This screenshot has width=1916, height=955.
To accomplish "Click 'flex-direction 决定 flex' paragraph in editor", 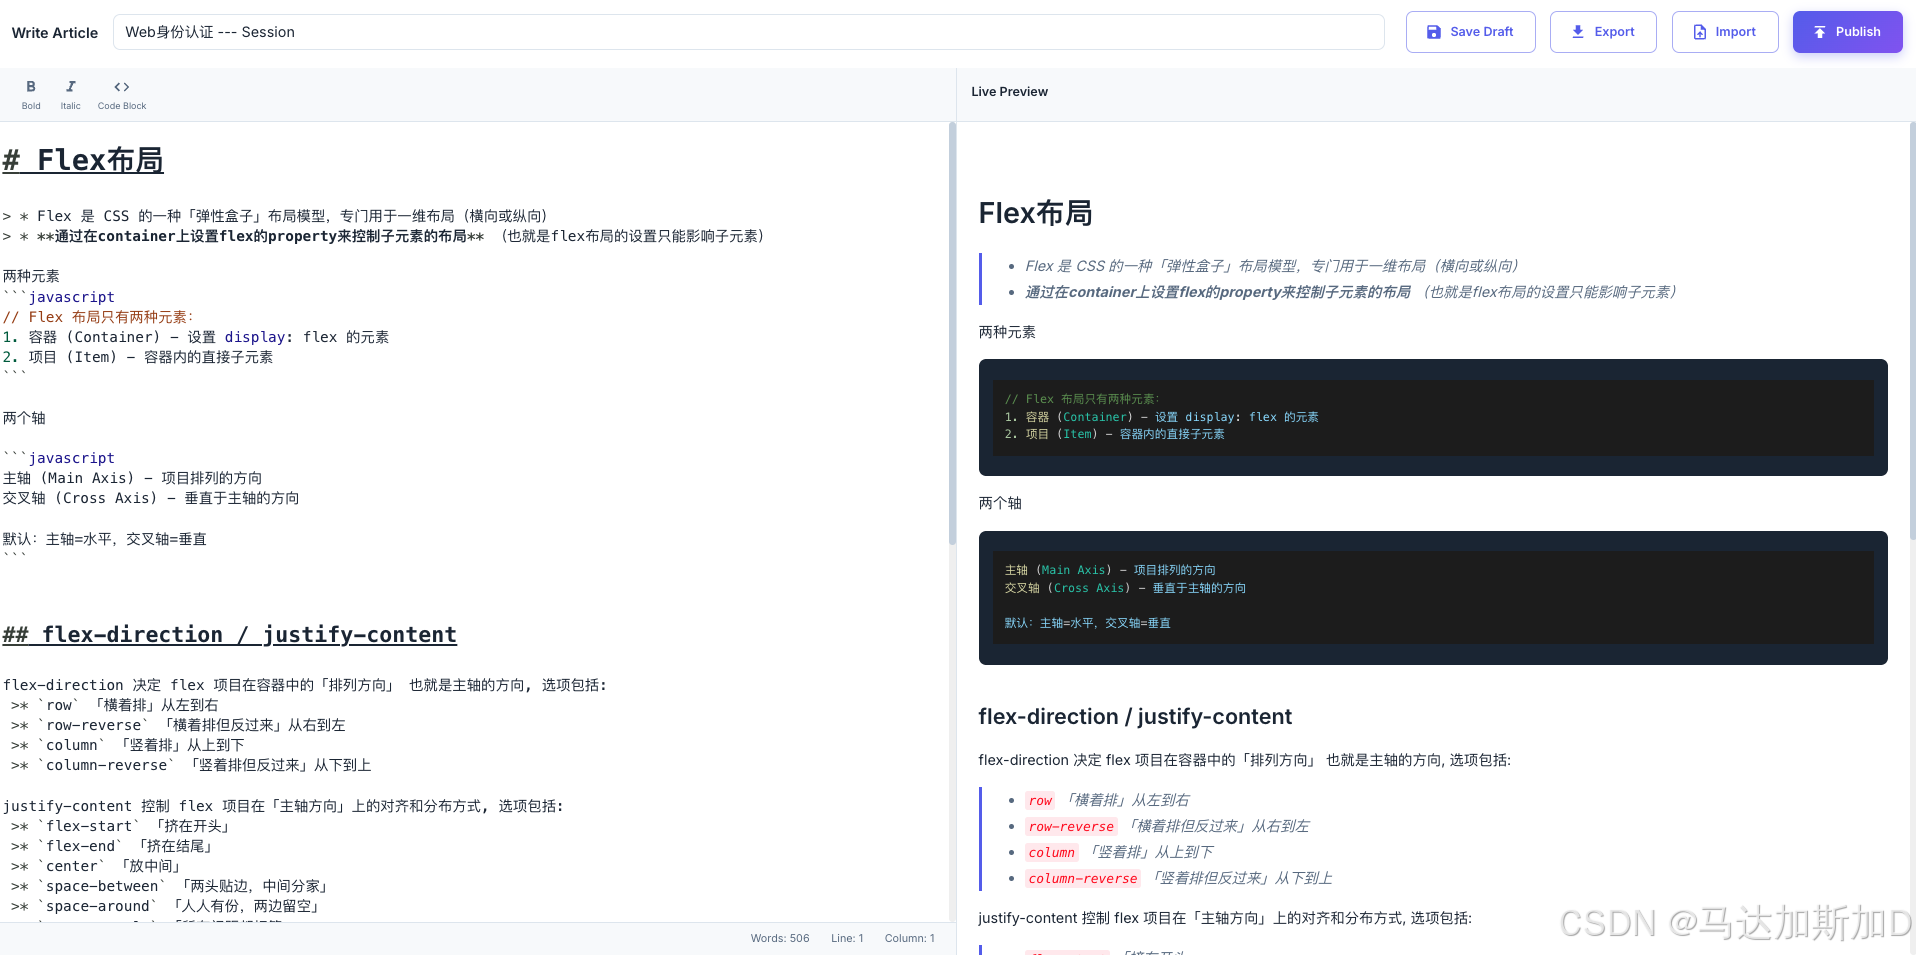I will click(x=305, y=685).
